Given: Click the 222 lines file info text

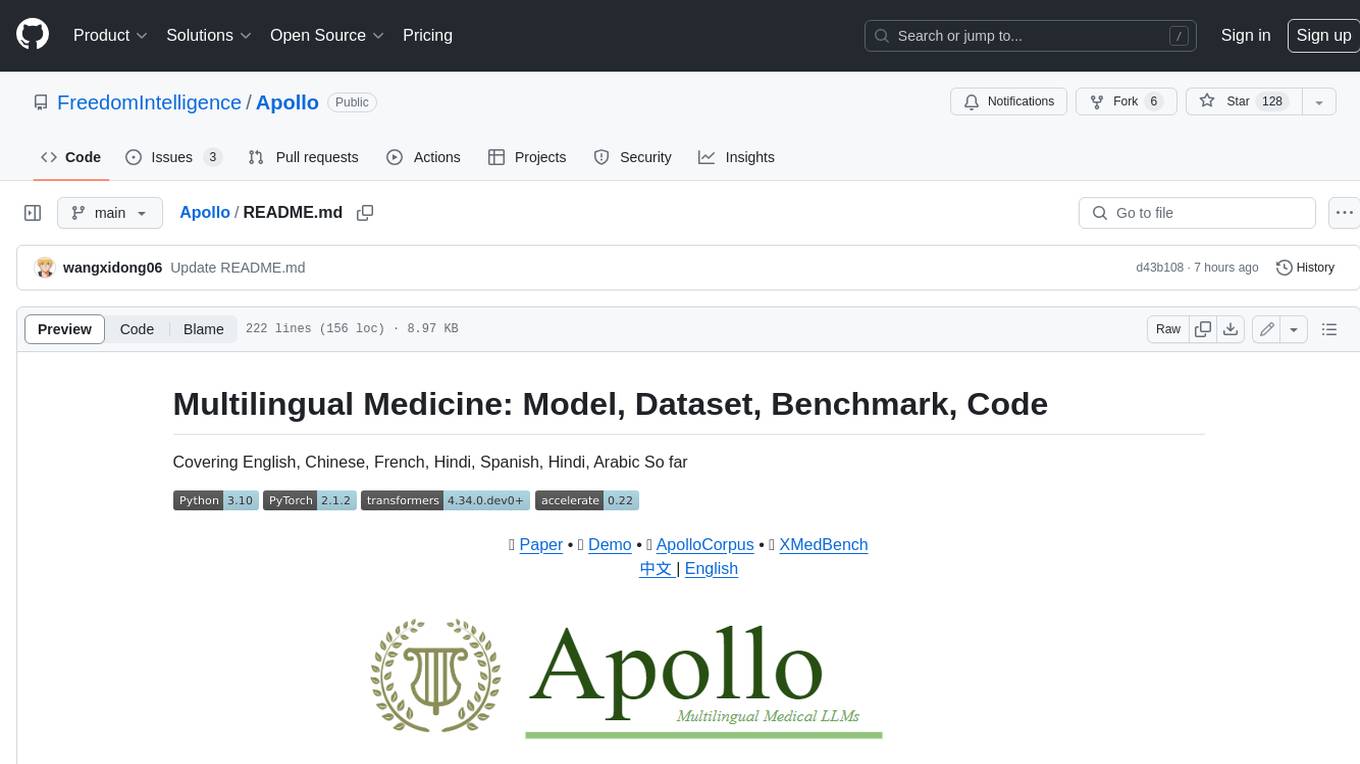Looking at the screenshot, I should tap(352, 329).
